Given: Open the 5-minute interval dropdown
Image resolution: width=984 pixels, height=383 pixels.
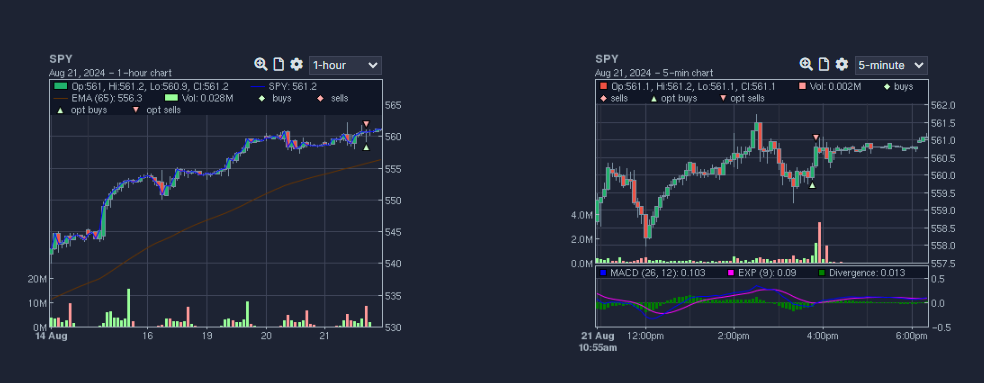Looking at the screenshot, I should click(891, 65).
